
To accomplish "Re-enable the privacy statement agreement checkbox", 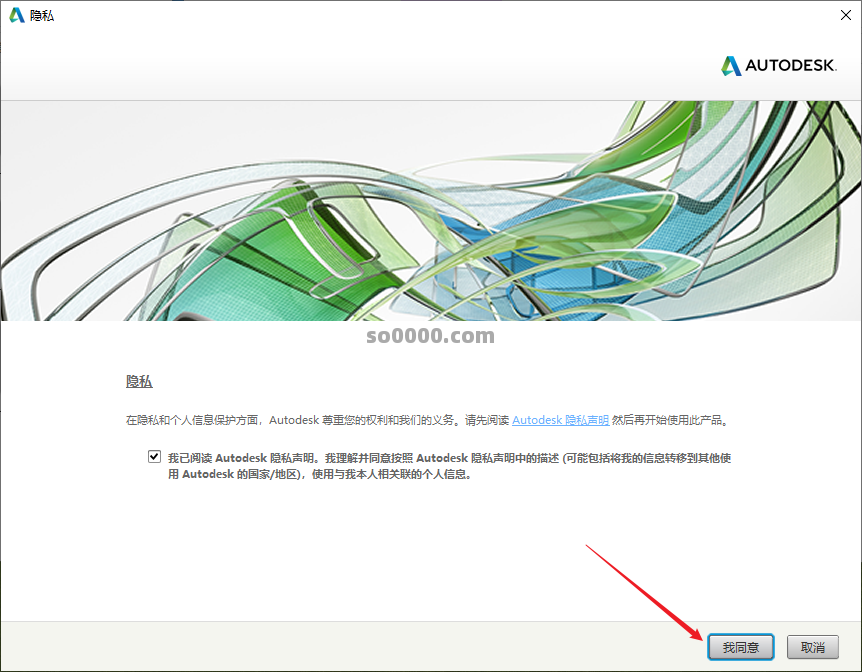I will (x=153, y=456).
